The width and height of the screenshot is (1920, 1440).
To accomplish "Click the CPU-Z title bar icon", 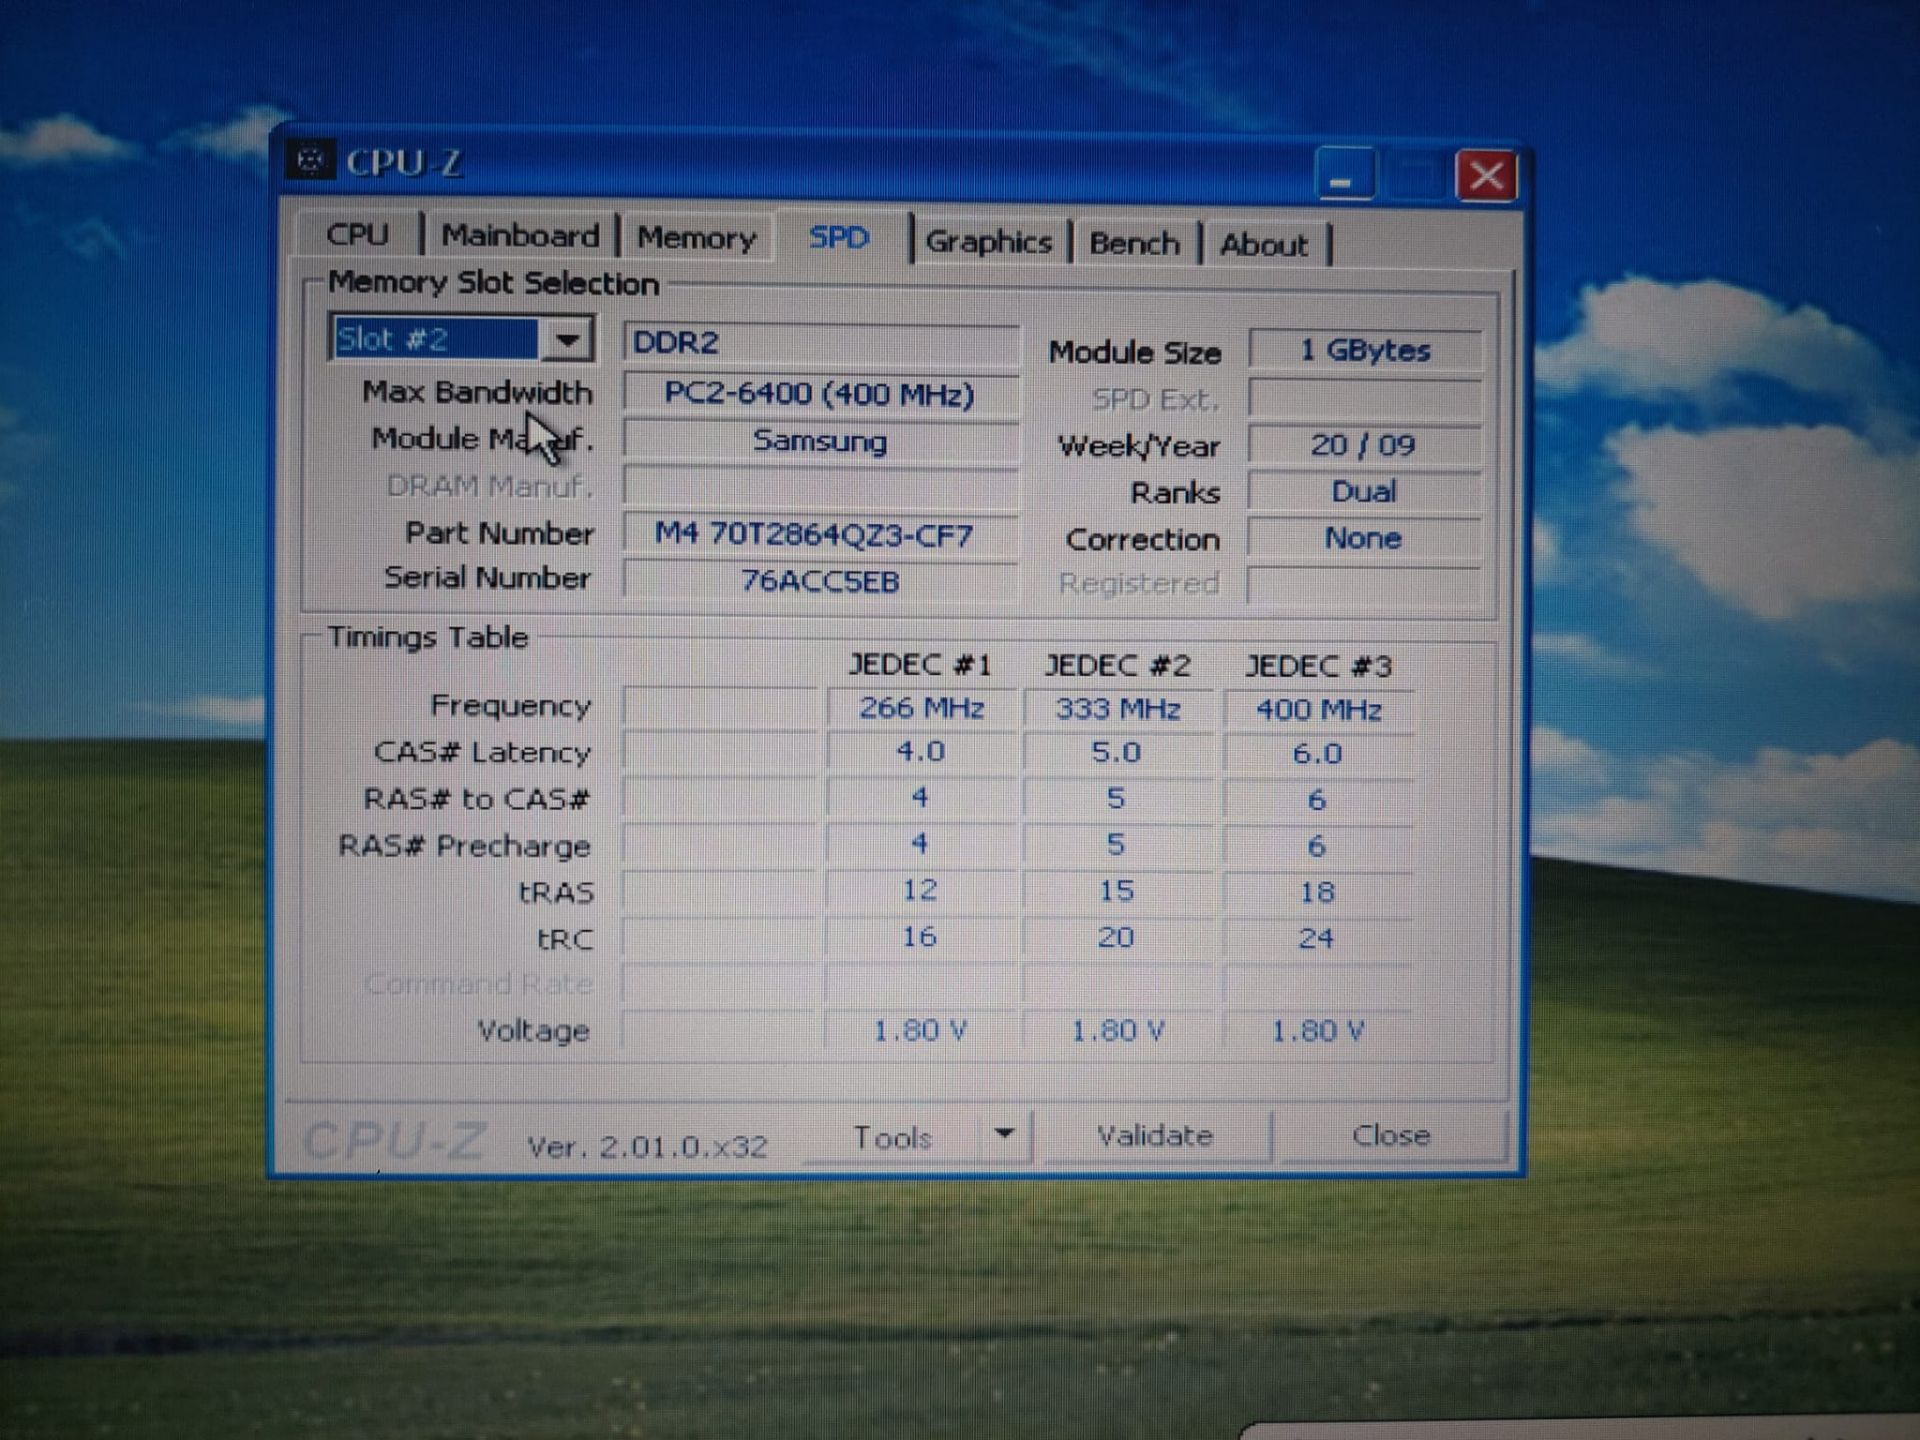I will tap(310, 160).
